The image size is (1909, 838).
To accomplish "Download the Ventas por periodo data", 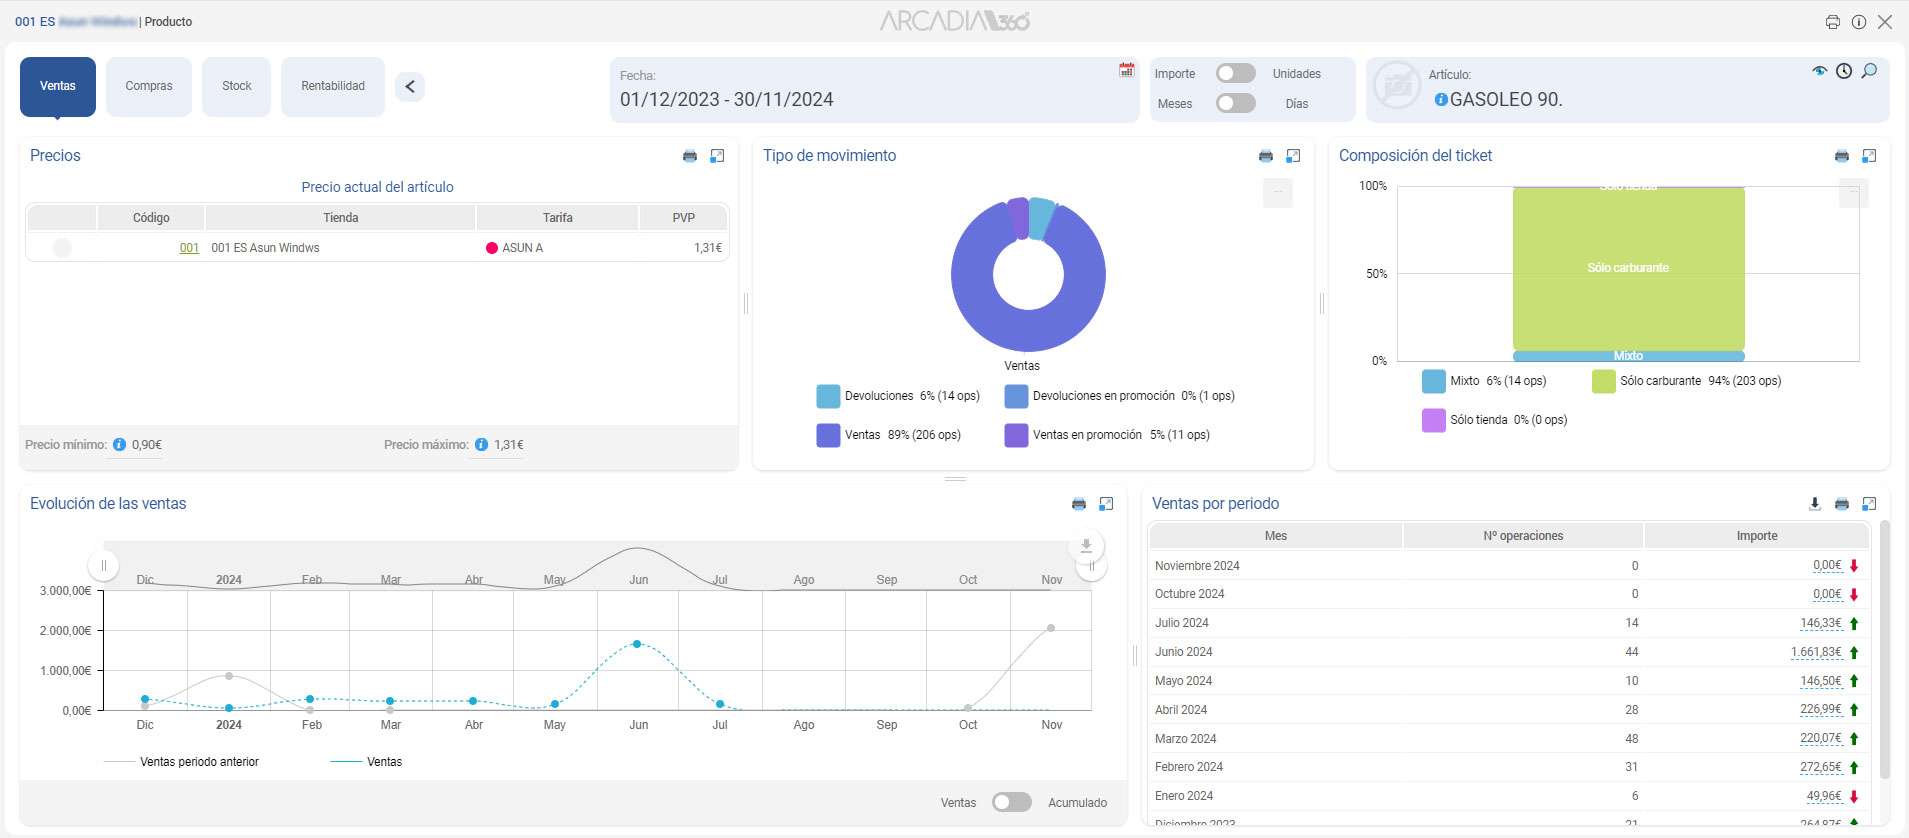I will click(1815, 504).
